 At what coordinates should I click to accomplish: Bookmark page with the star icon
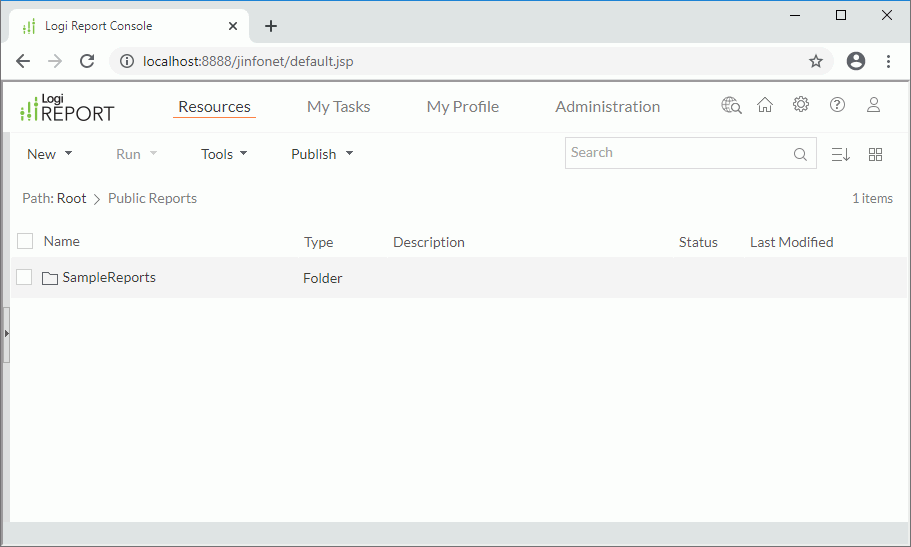pyautogui.click(x=816, y=61)
